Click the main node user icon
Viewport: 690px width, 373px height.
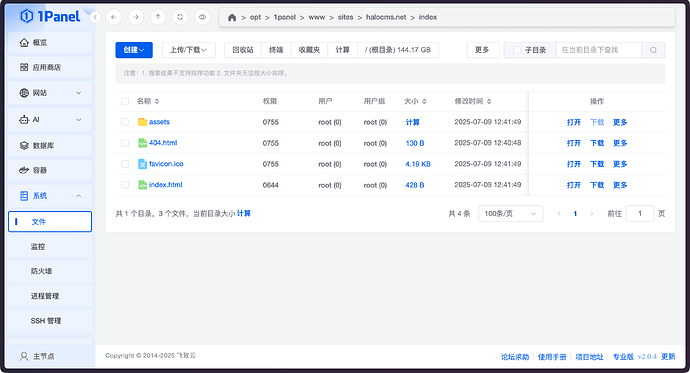24,356
